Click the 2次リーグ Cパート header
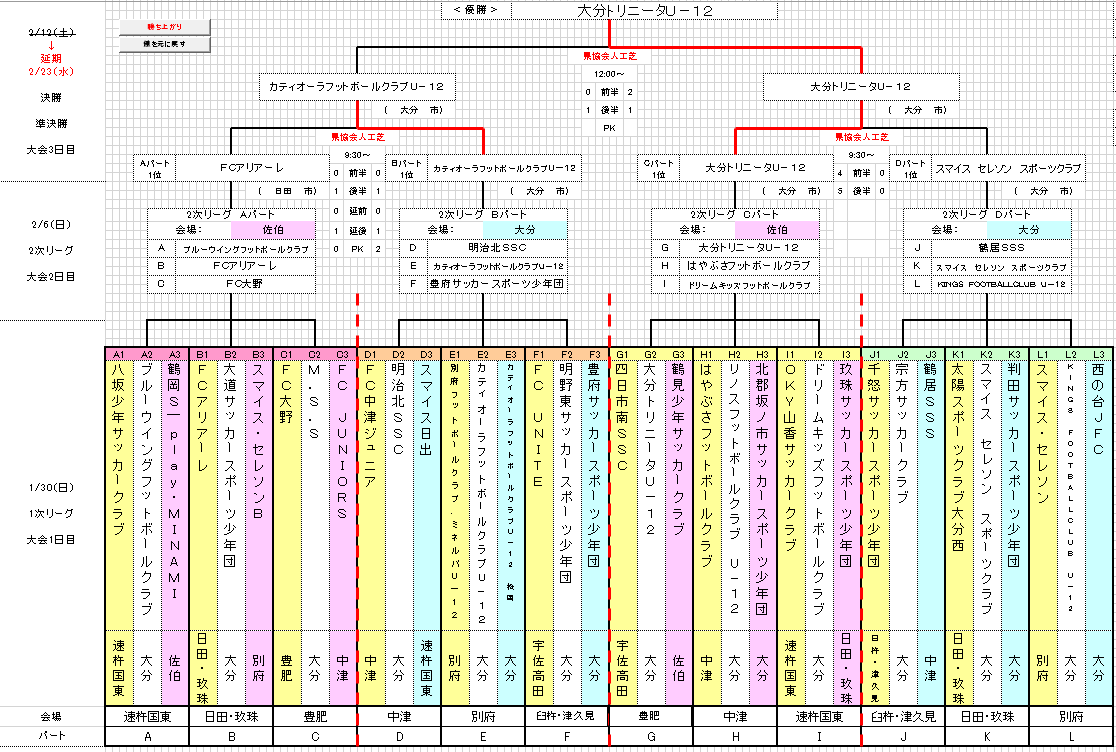The height and width of the screenshot is (752, 1116). 735,214
